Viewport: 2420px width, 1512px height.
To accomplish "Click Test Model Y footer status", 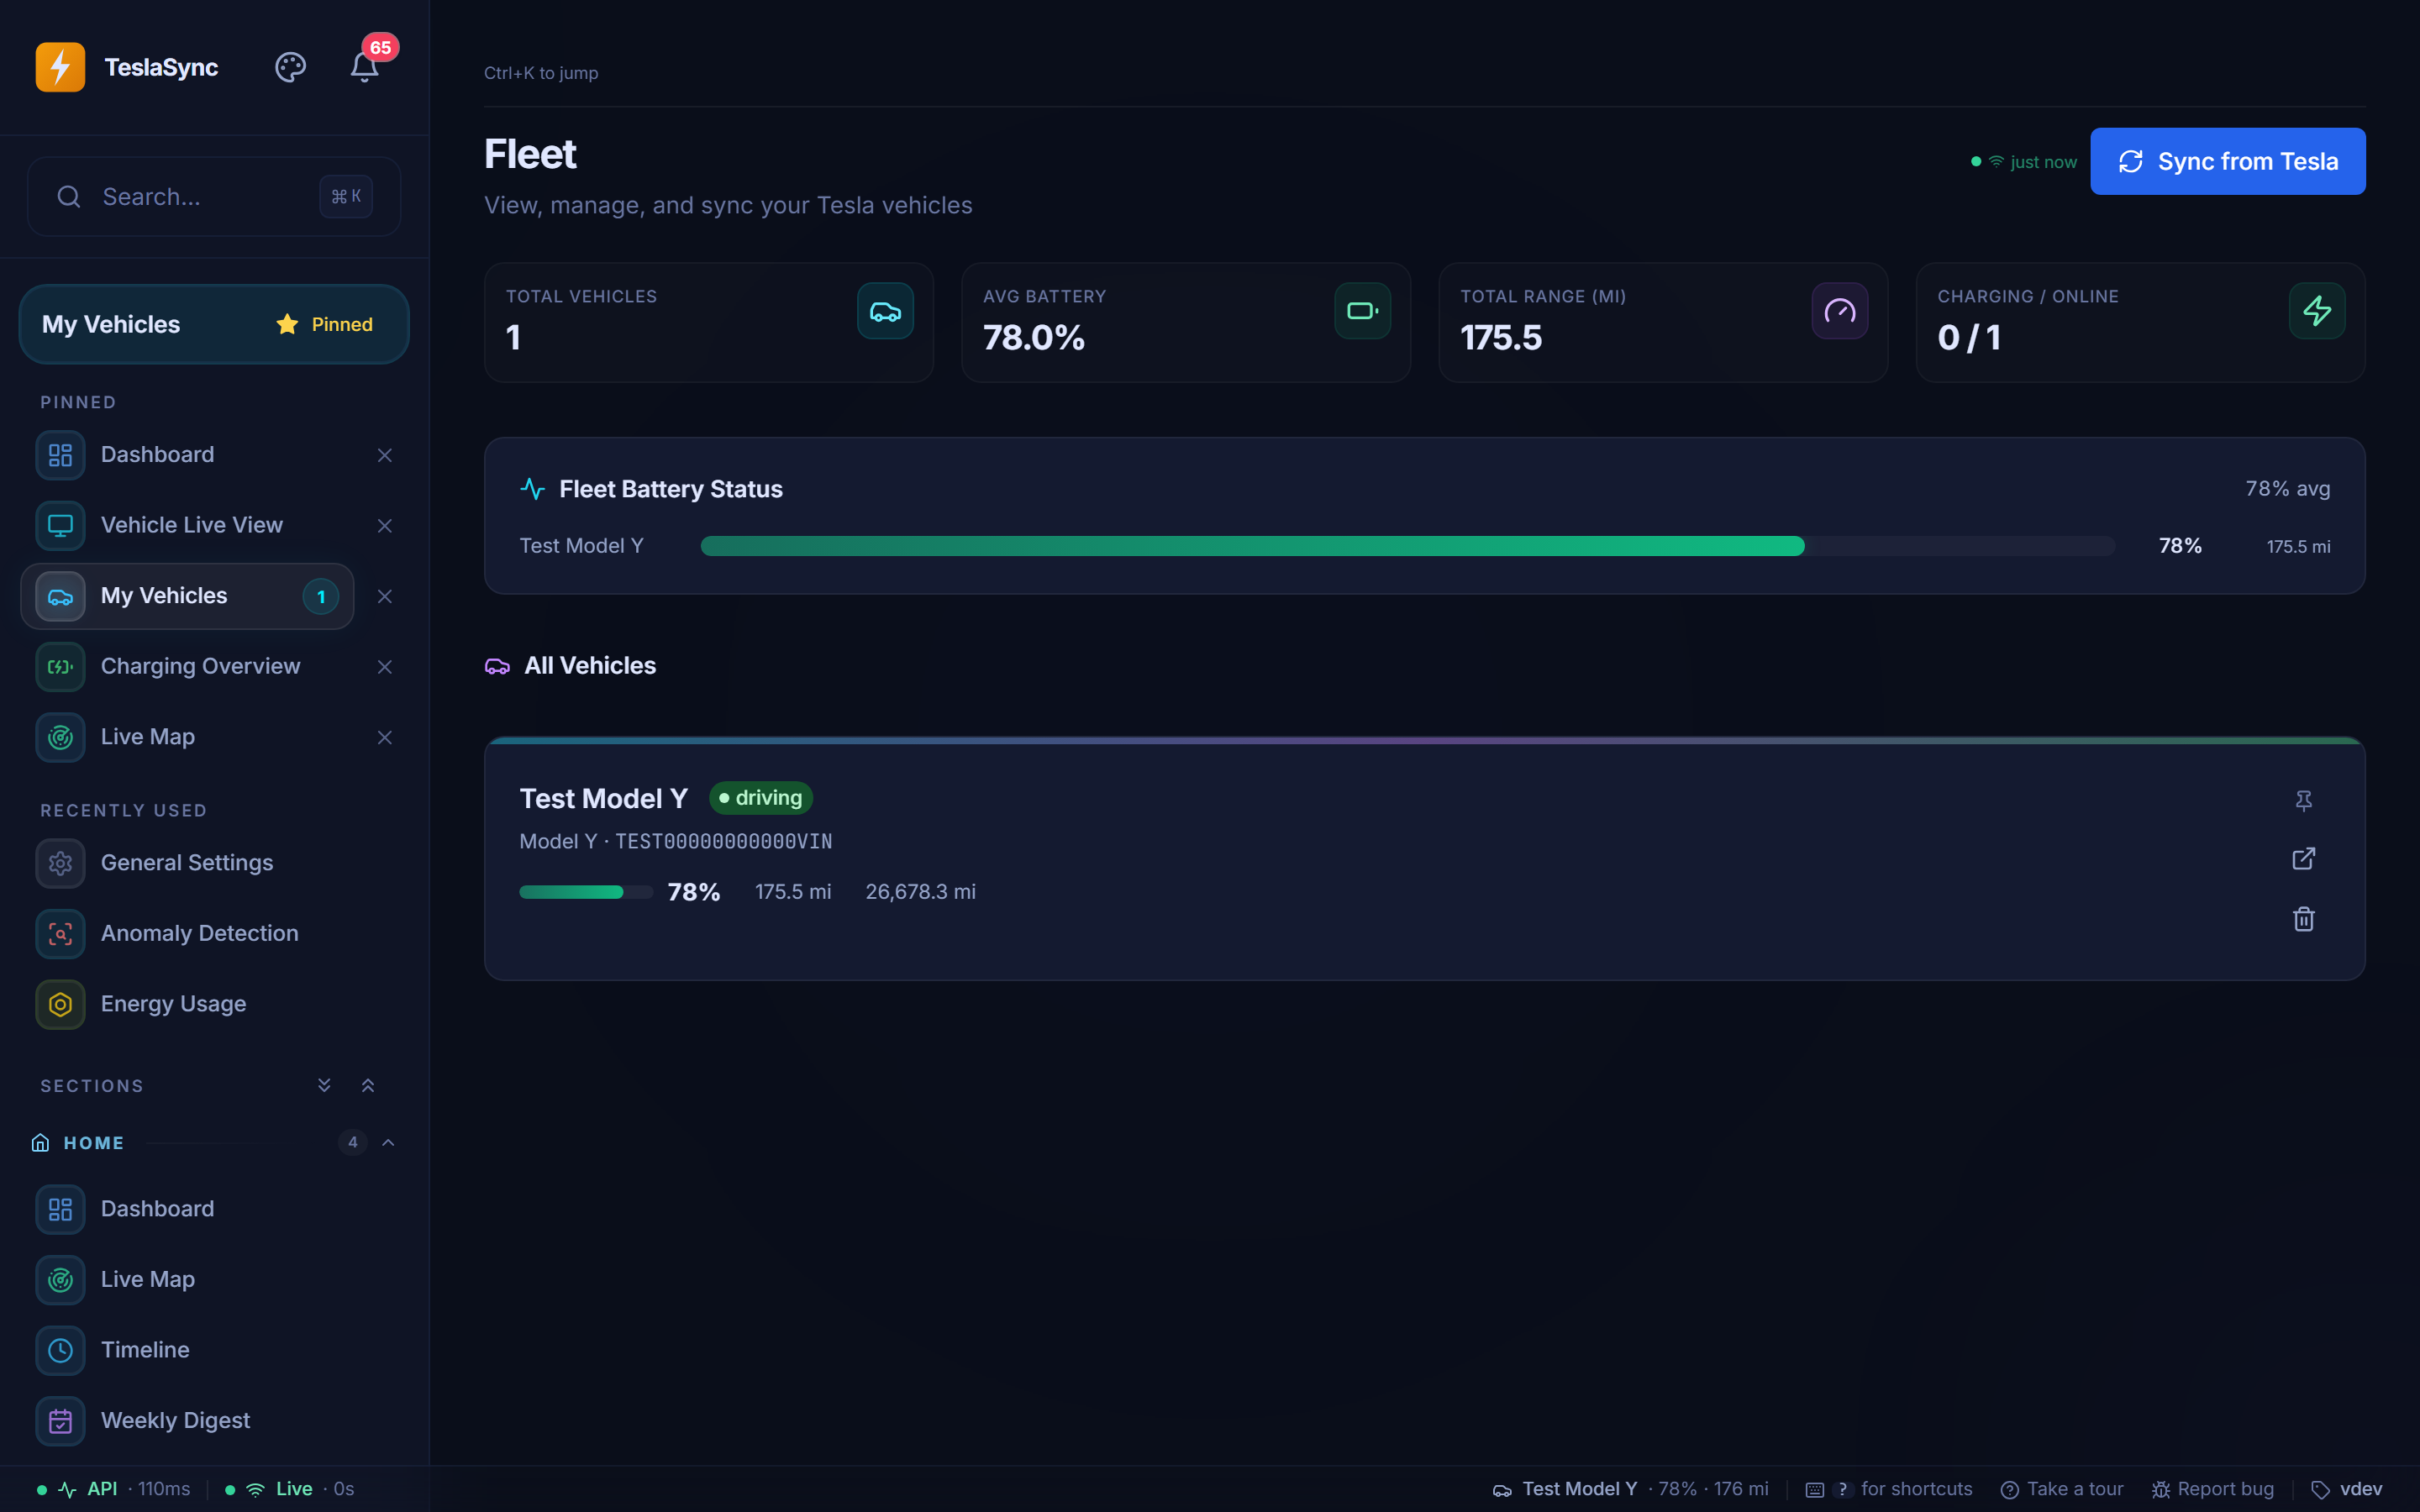I will pos(1630,1489).
